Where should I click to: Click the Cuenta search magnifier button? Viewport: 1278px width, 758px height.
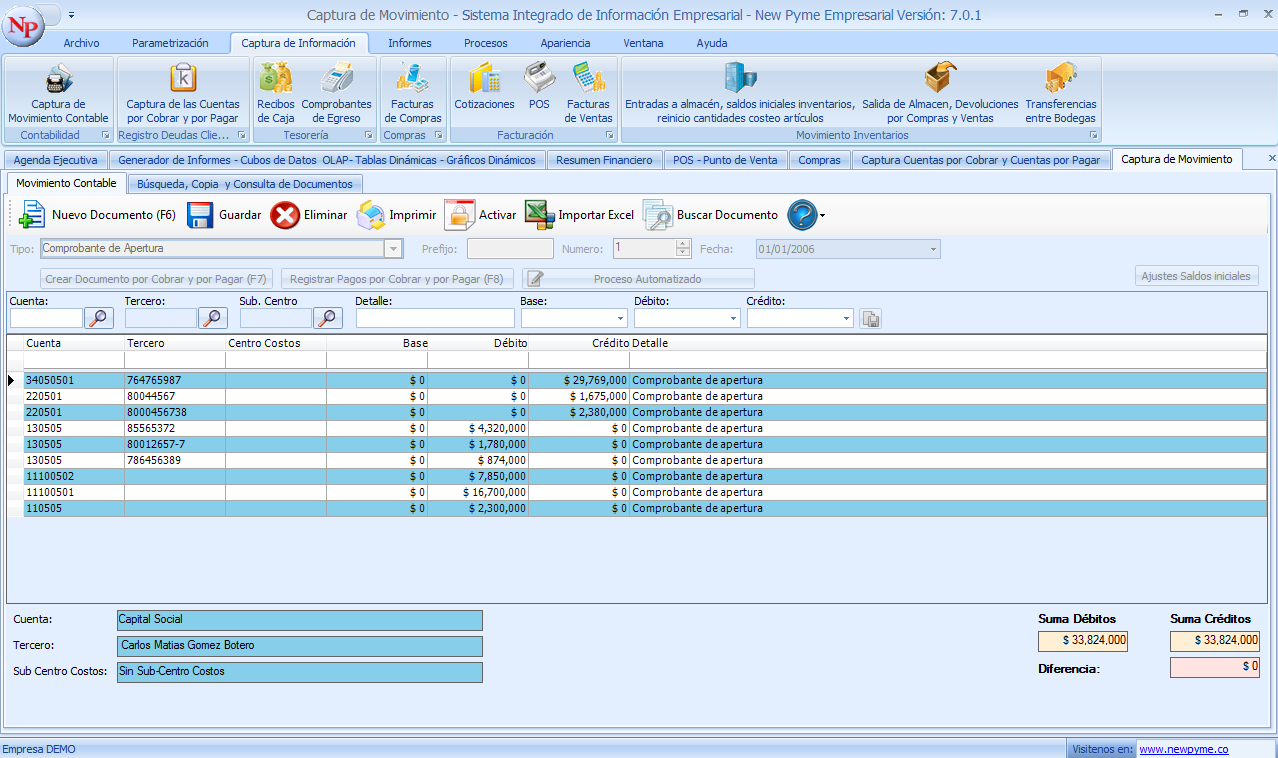point(99,318)
